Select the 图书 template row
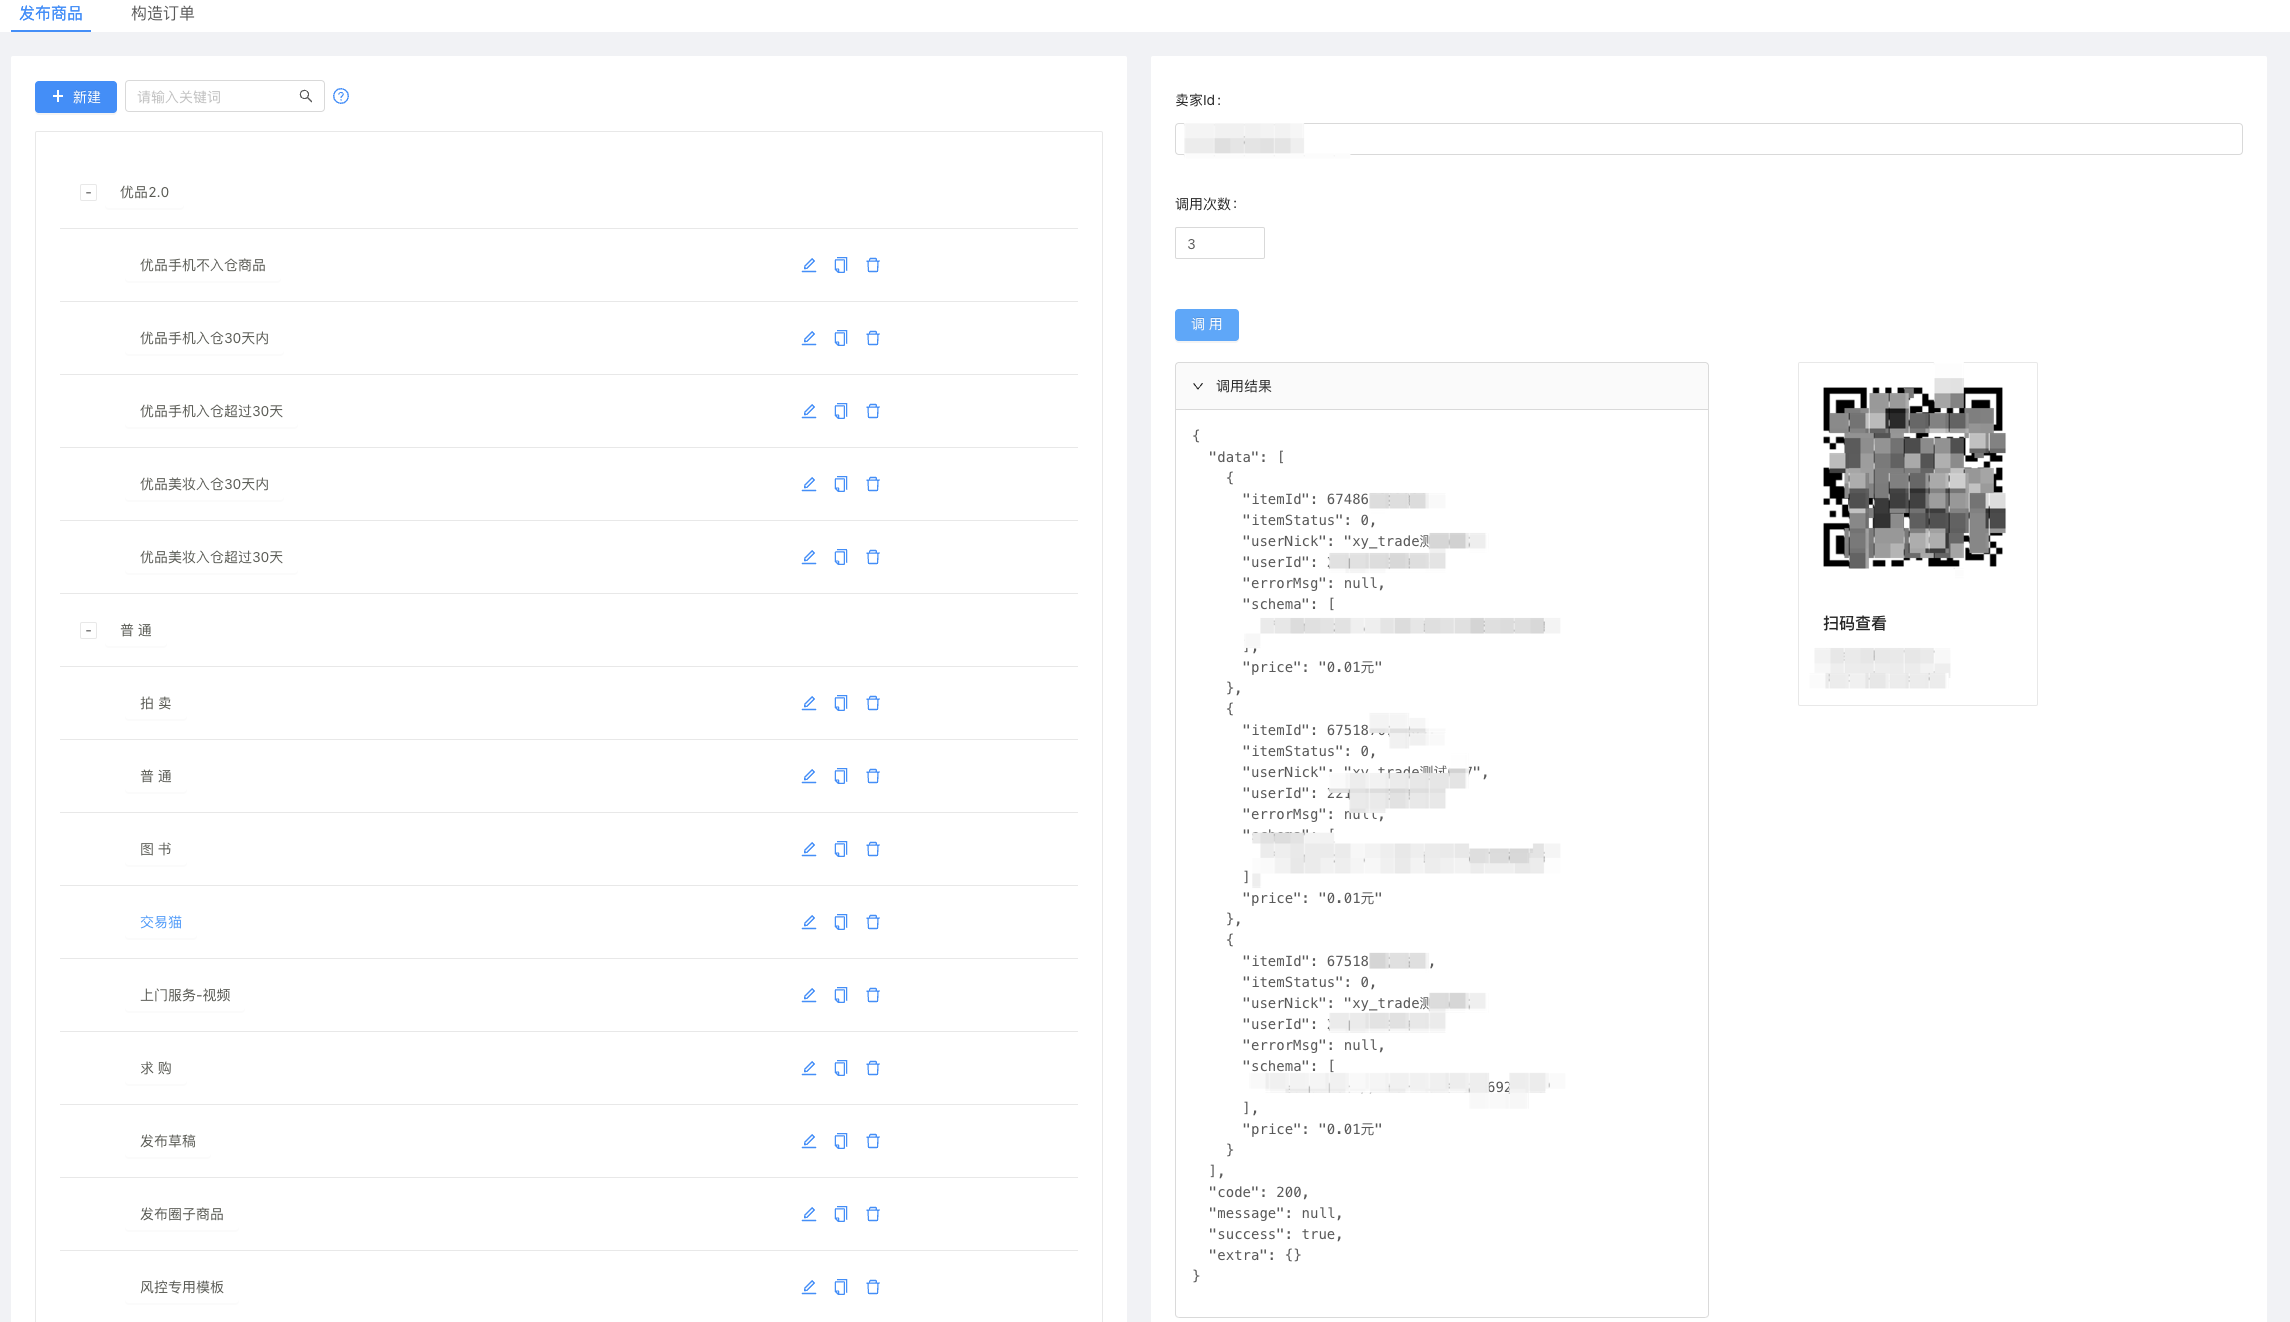Screen dimensions: 2290x1322 point(568,849)
